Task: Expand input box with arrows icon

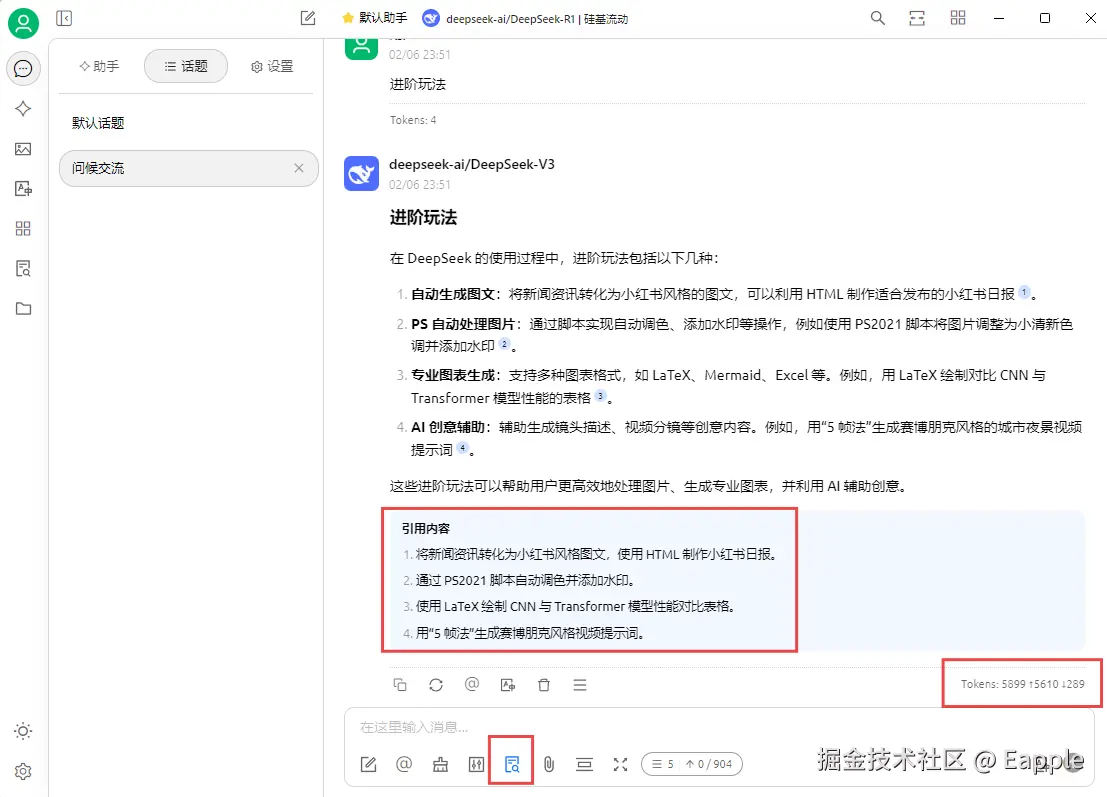Action: point(621,764)
